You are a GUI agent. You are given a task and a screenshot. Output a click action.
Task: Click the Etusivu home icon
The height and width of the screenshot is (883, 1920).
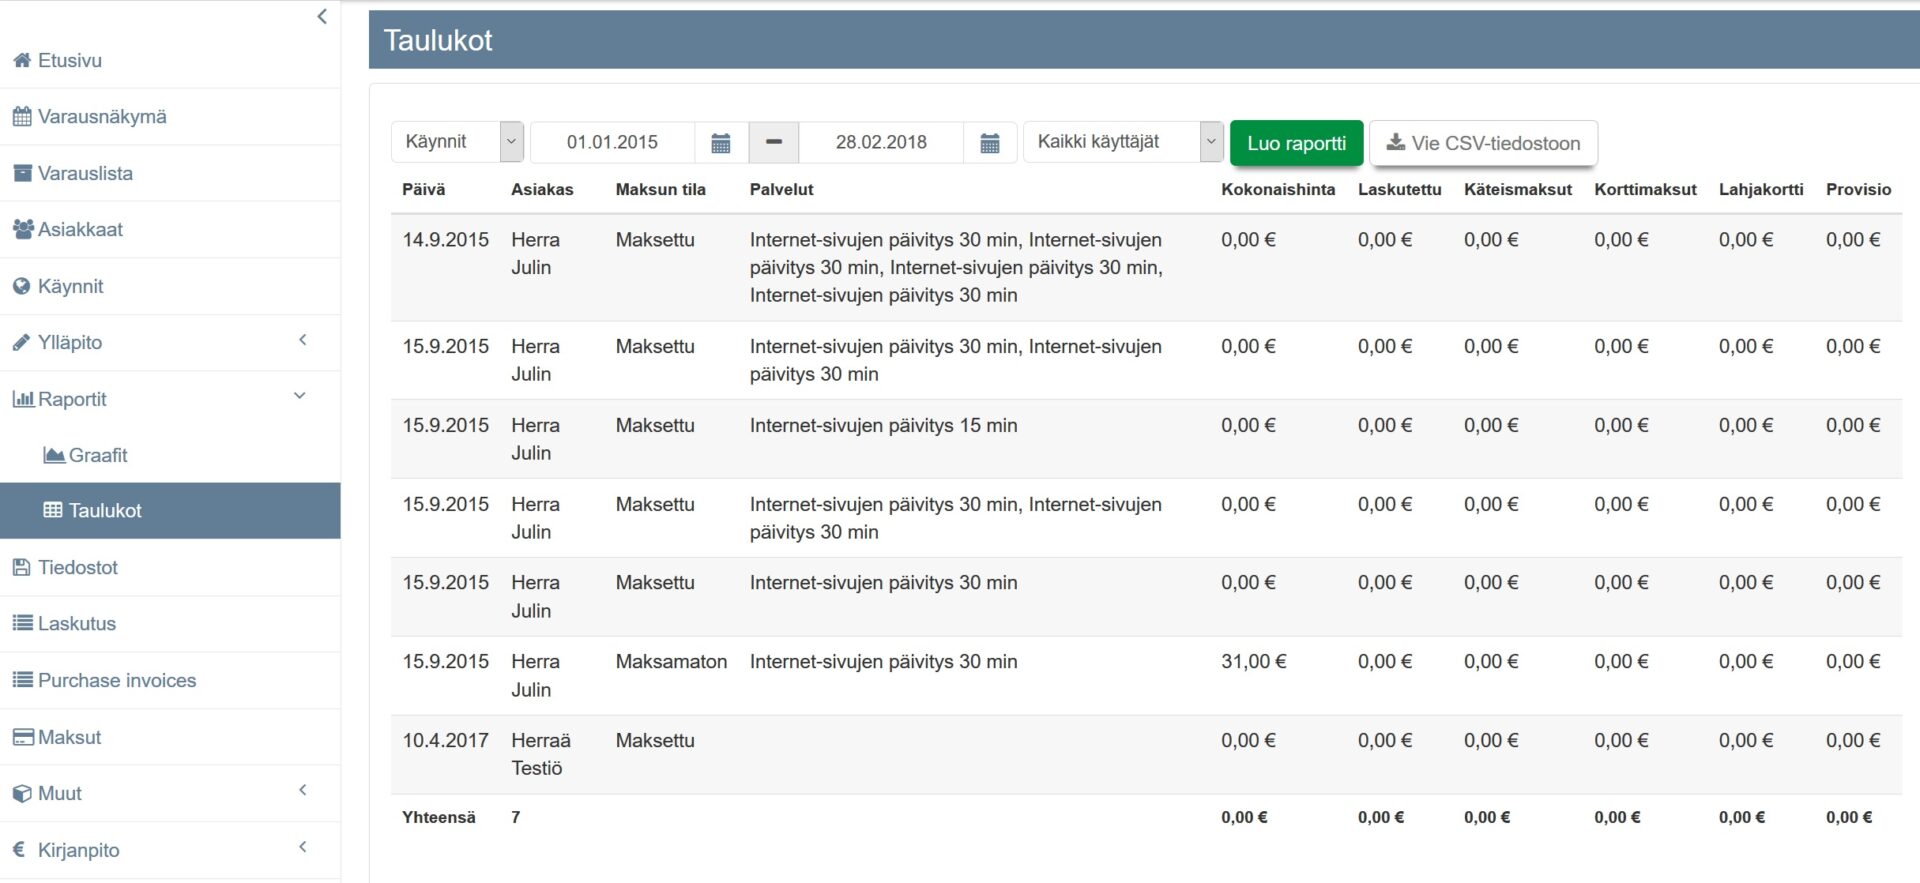point(22,61)
